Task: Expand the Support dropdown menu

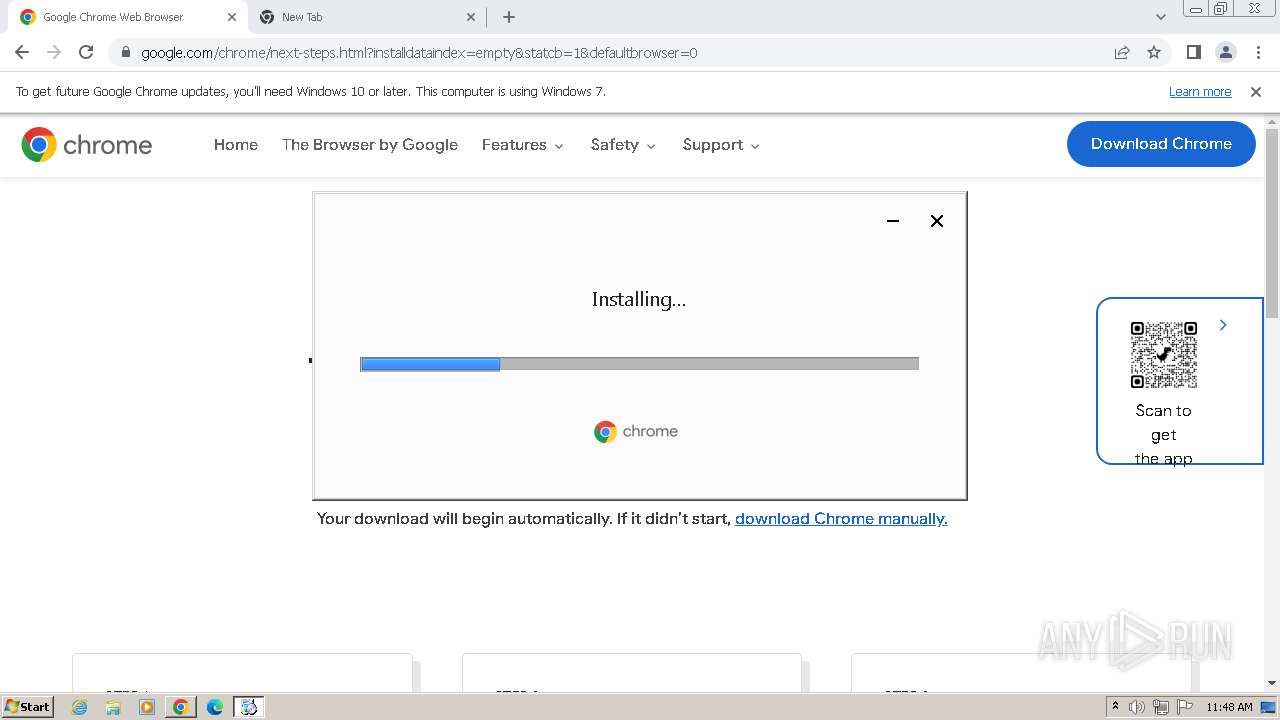Action: [x=721, y=145]
